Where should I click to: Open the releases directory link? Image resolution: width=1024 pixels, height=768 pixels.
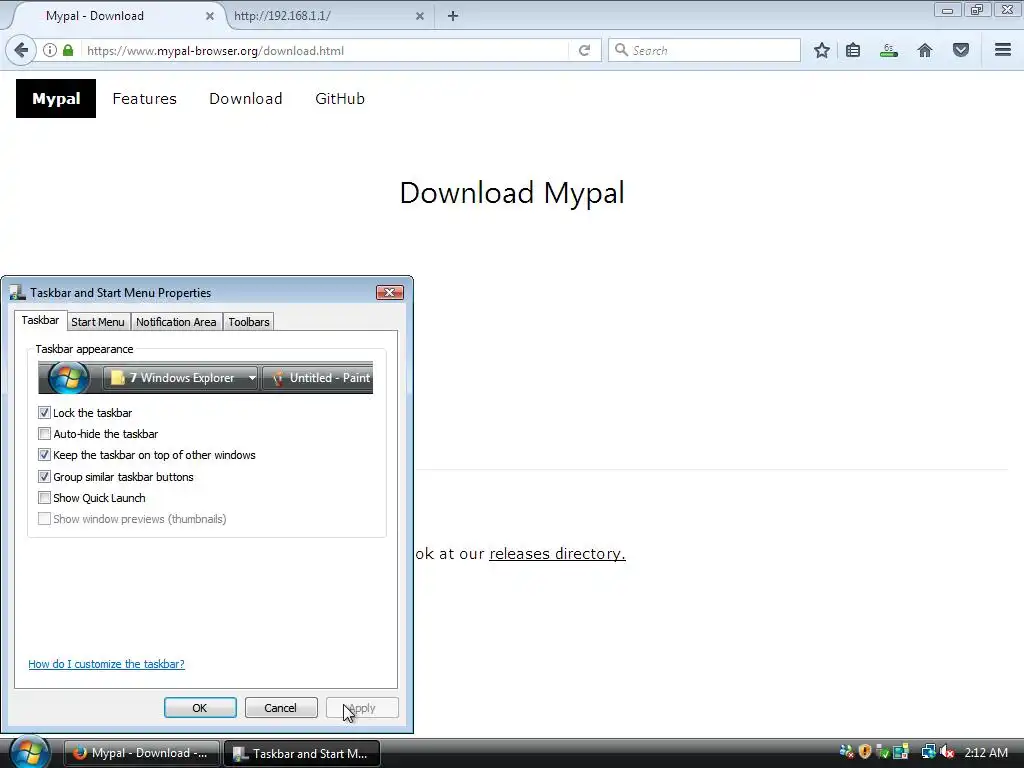[x=557, y=554]
